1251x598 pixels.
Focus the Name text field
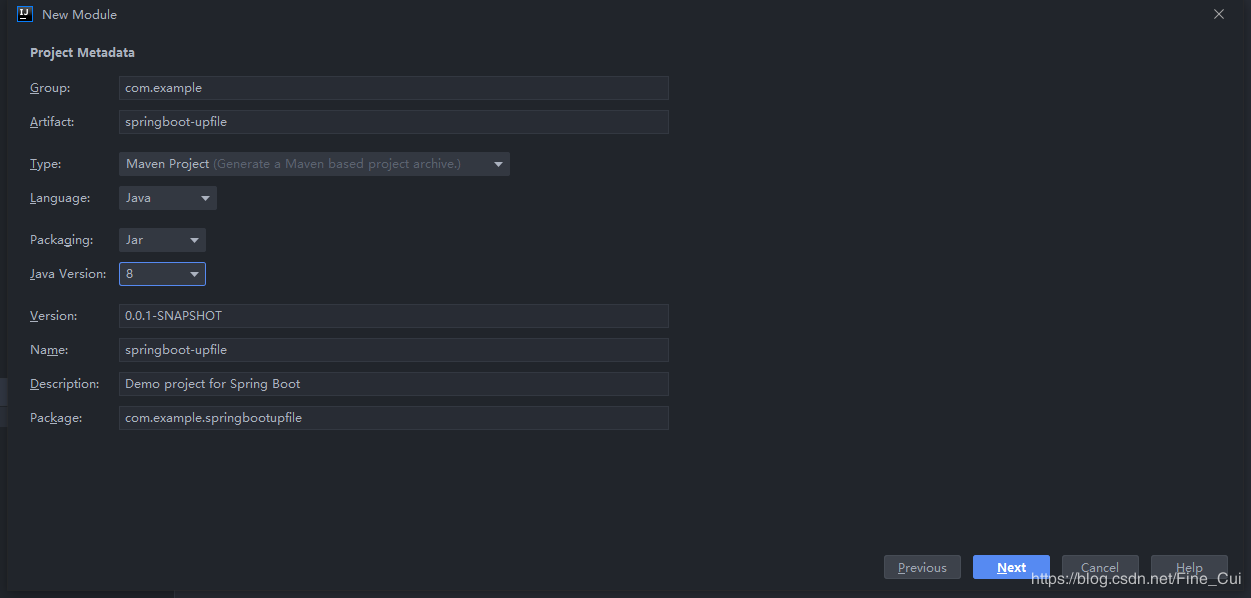[x=393, y=350]
